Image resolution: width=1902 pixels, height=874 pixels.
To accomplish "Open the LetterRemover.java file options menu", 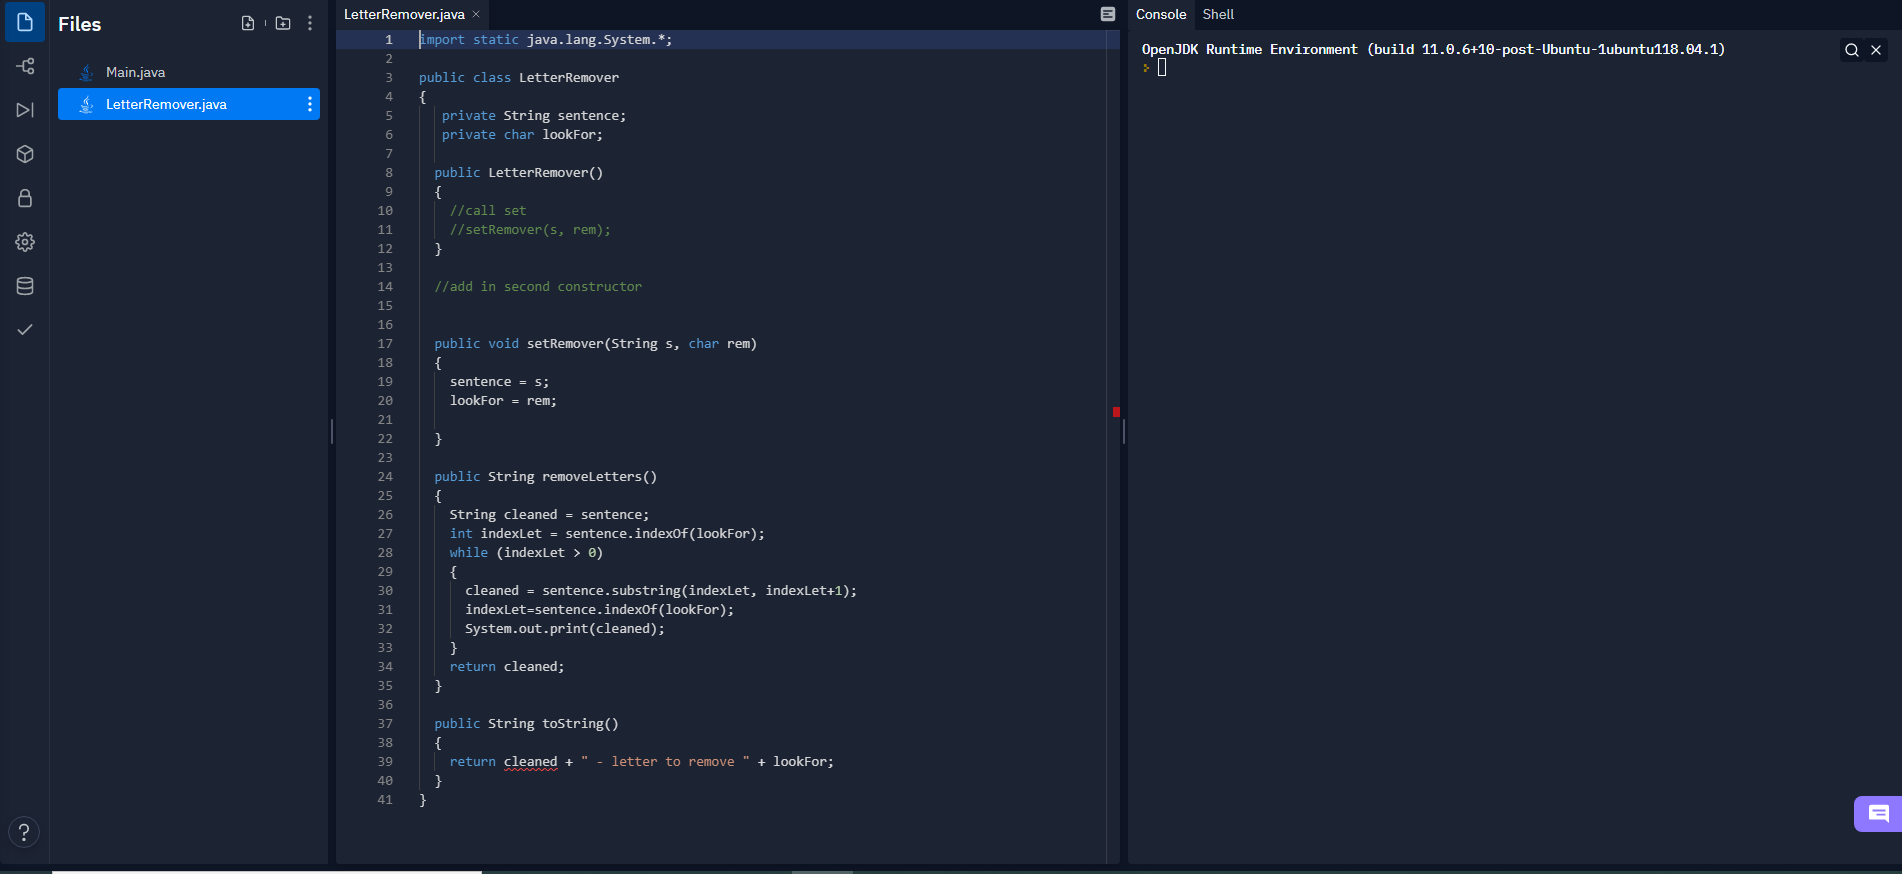I will click(310, 104).
